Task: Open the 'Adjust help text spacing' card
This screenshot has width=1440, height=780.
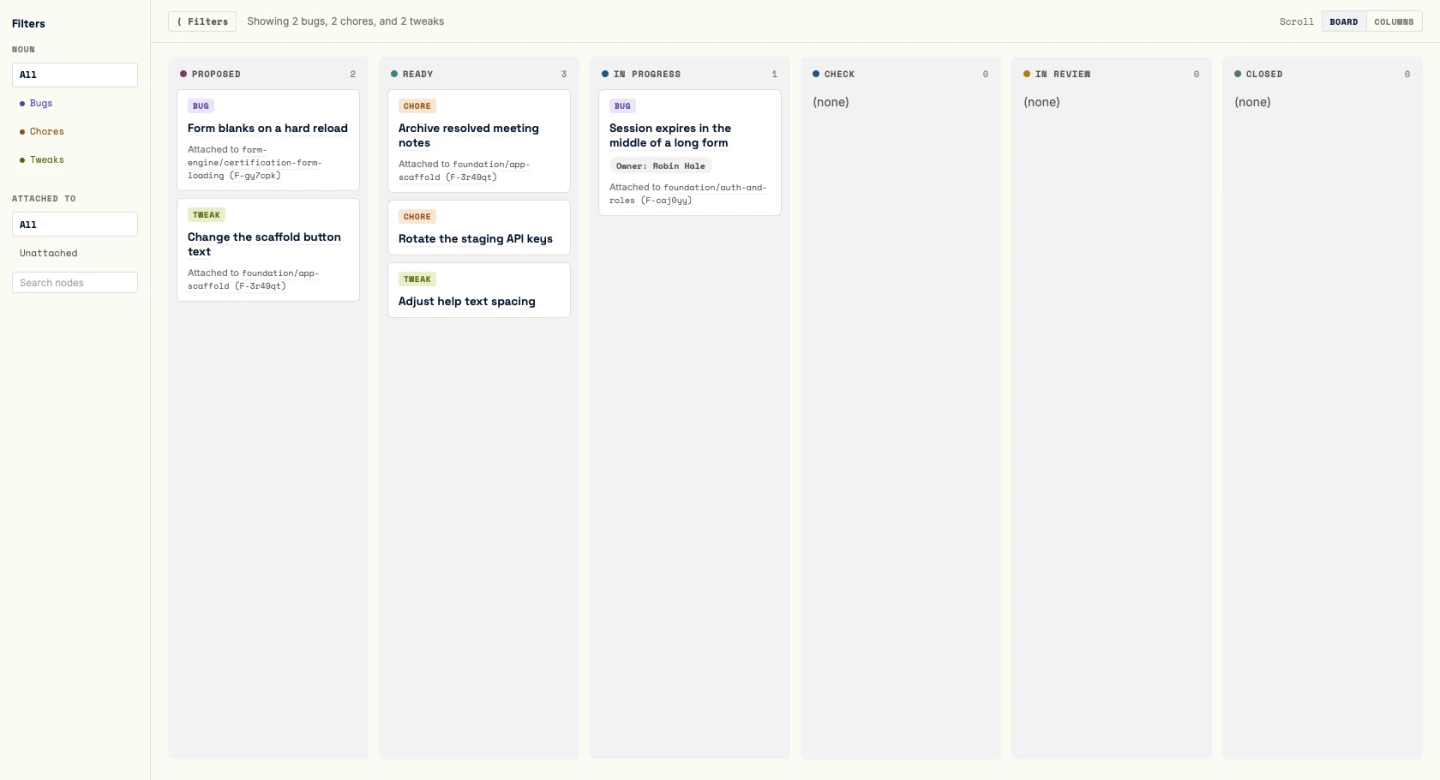Action: [479, 290]
